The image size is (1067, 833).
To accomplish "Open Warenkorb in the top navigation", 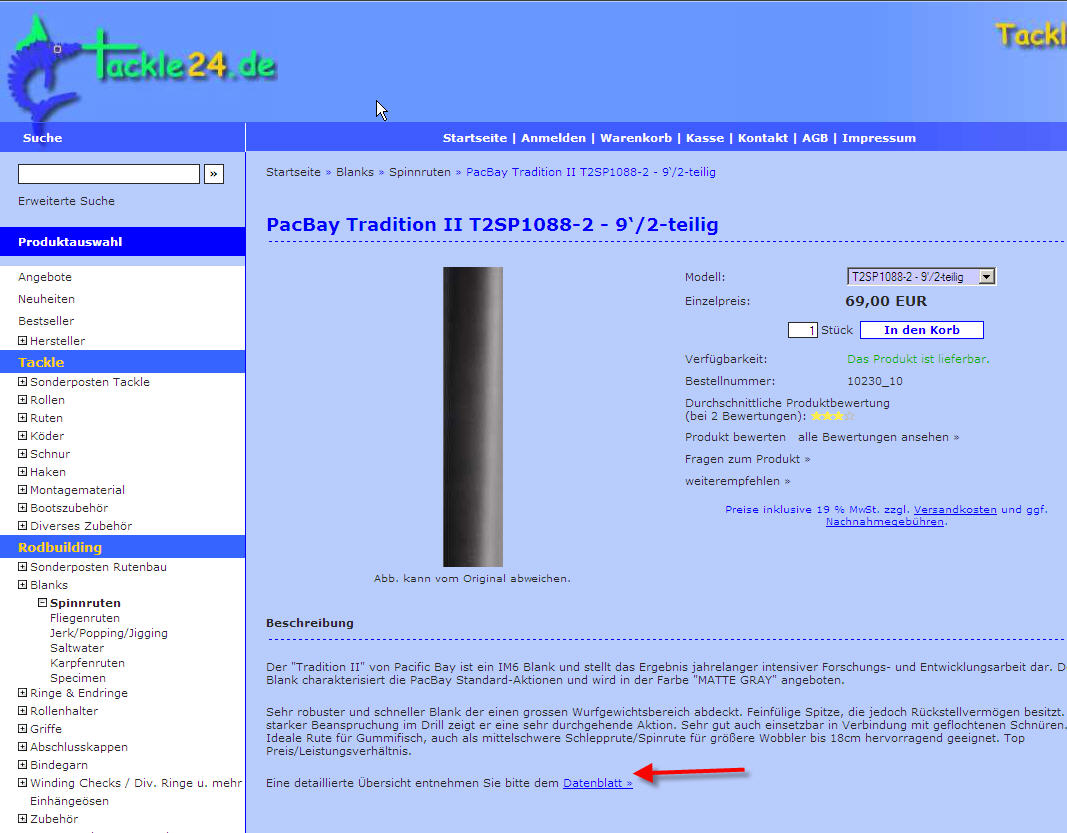I will point(635,138).
